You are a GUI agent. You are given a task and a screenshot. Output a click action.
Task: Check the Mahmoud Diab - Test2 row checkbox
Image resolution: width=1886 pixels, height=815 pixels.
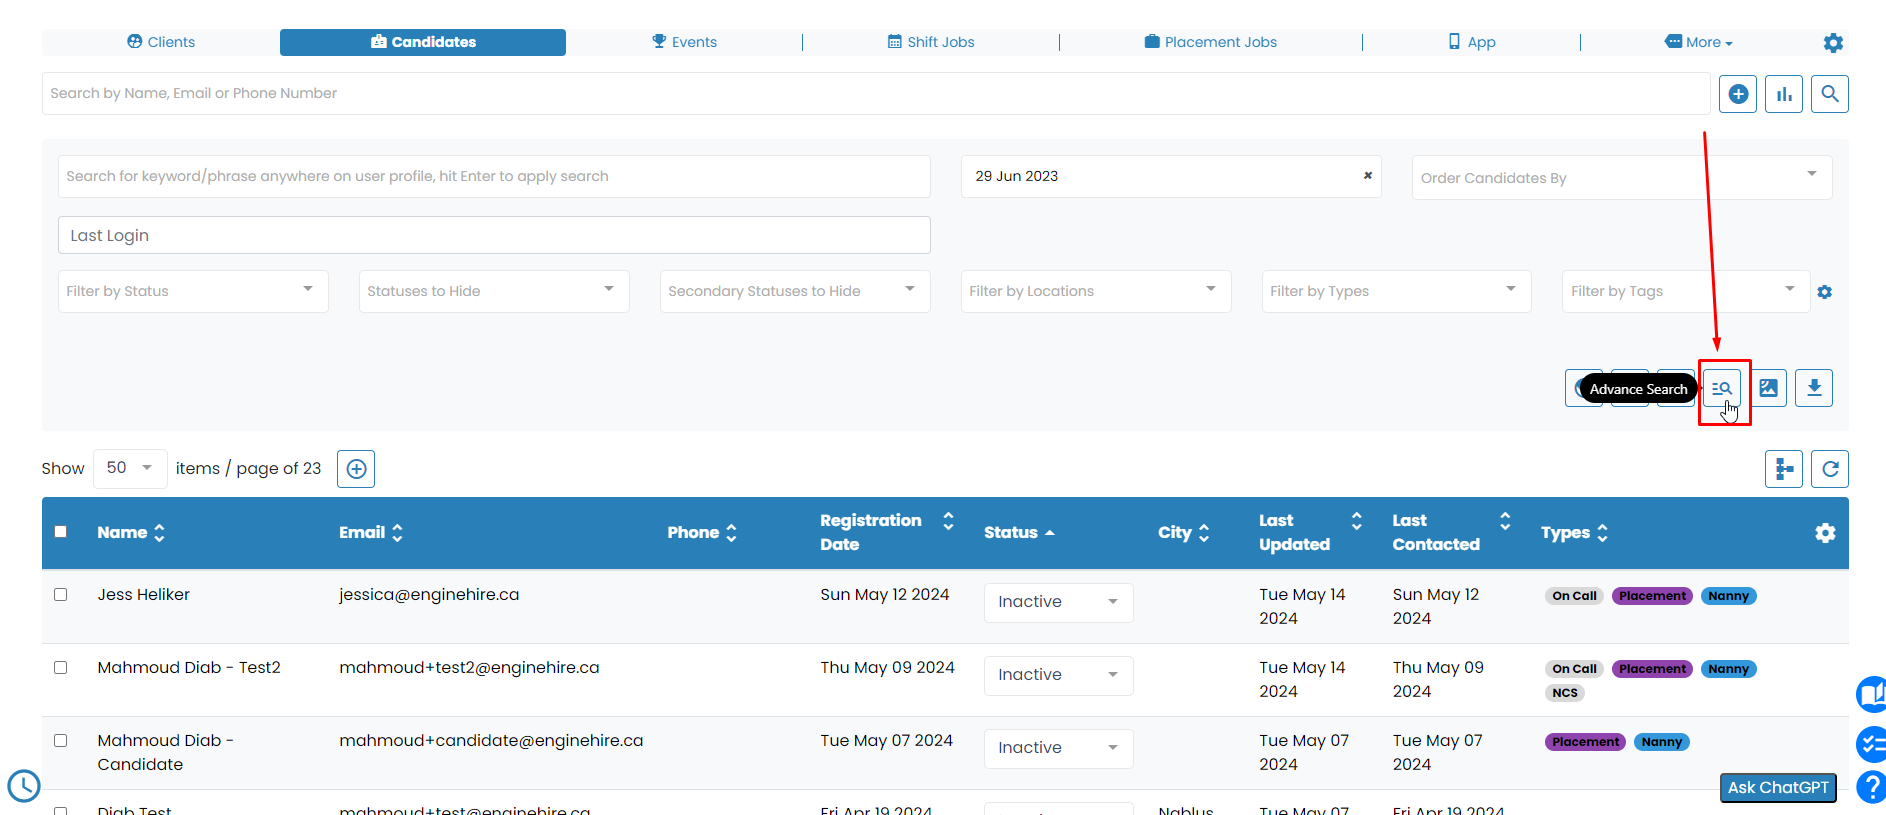61,668
